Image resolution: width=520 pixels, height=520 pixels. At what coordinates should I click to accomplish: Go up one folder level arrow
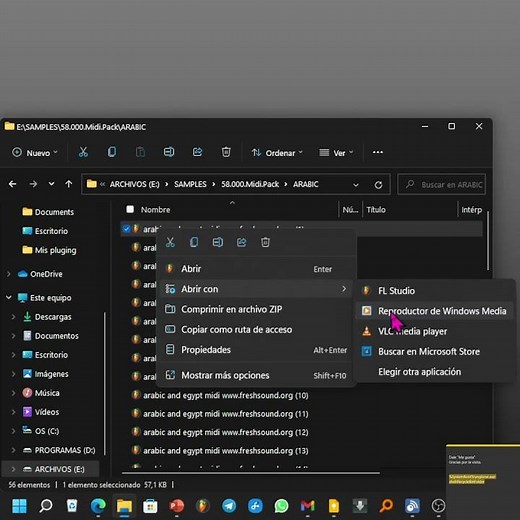[69, 184]
